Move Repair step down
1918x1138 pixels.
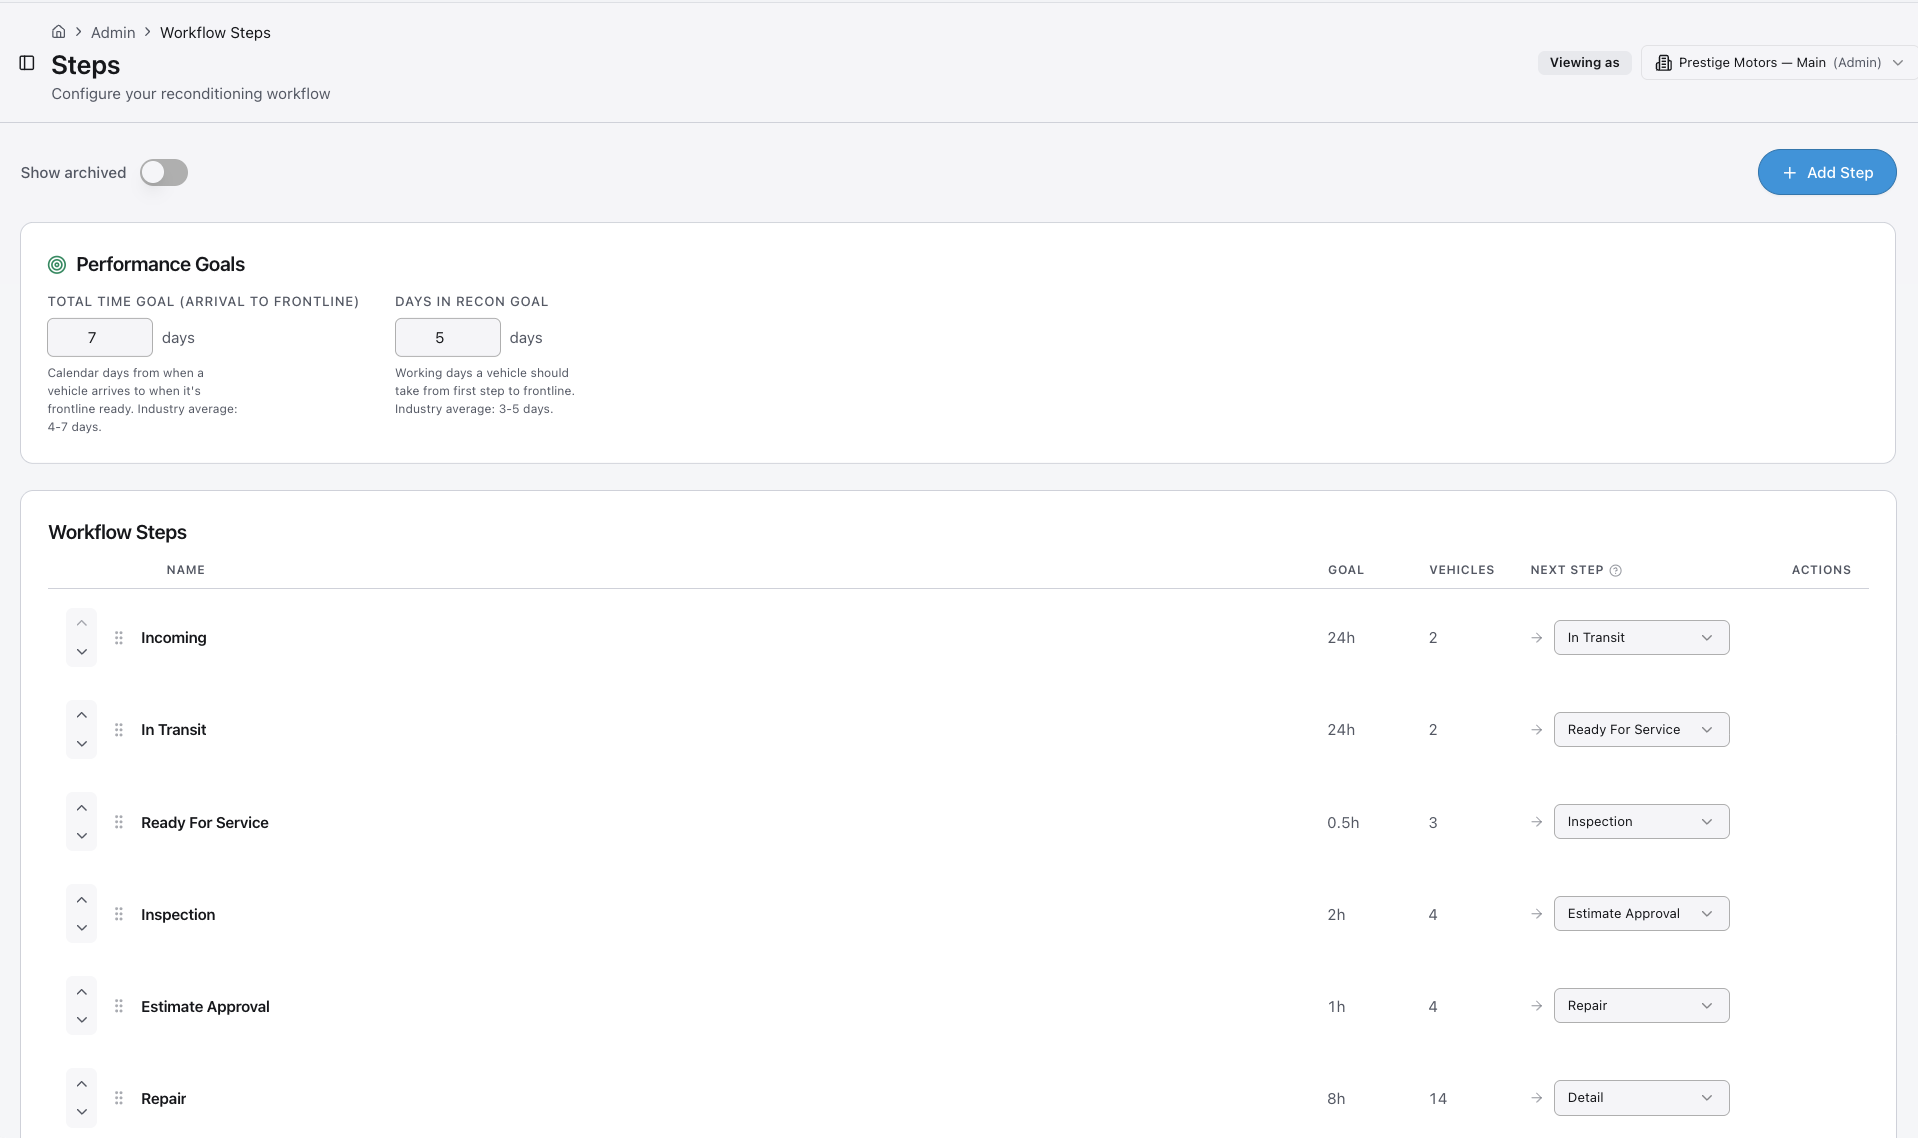[82, 1112]
